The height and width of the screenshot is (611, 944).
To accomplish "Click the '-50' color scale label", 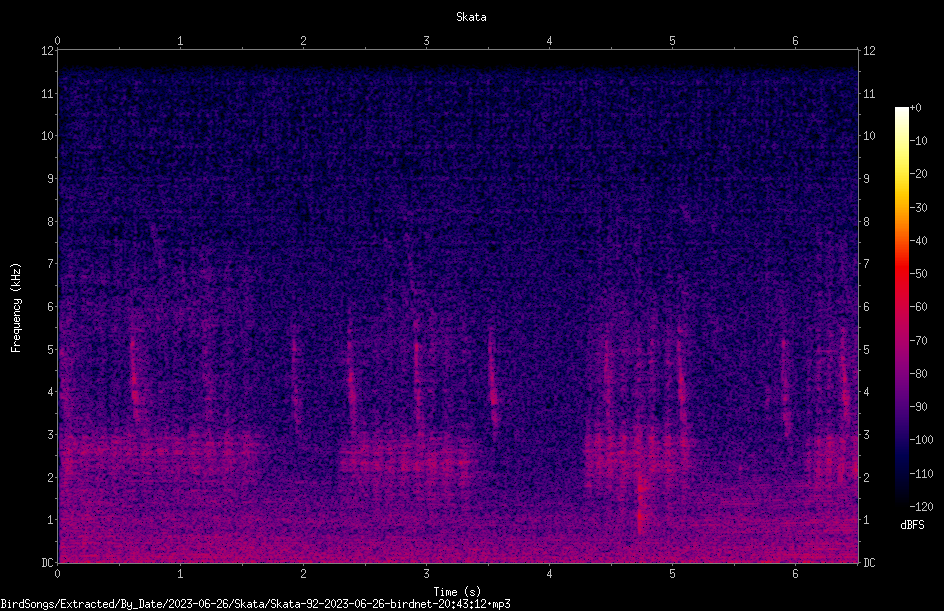I will [918, 274].
